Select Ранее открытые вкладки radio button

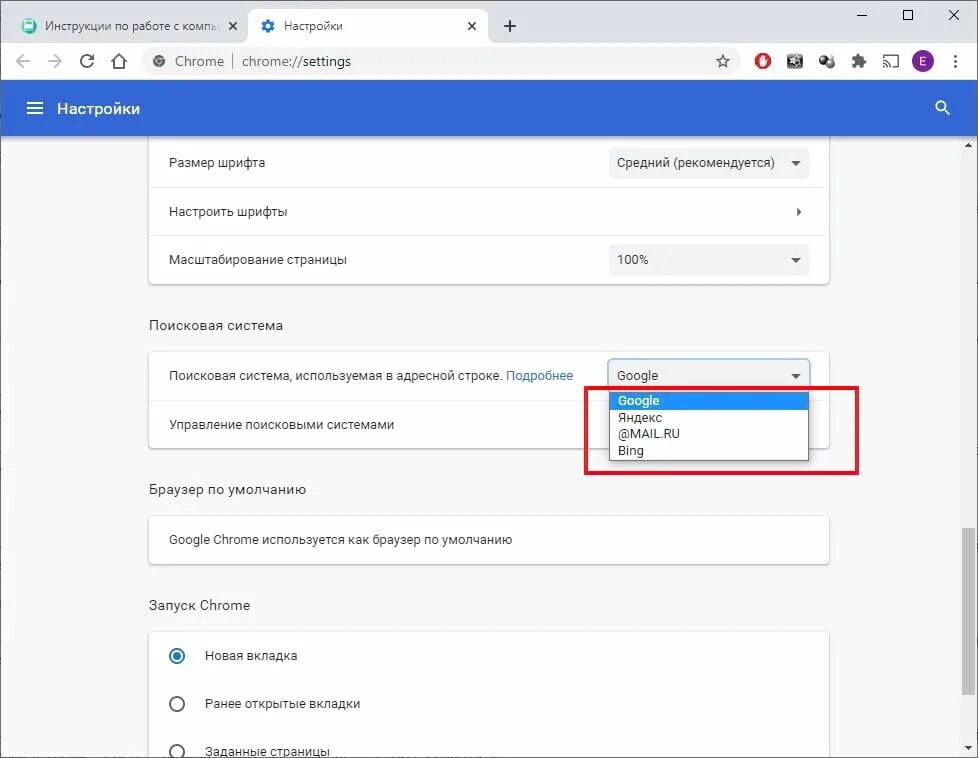(x=177, y=704)
